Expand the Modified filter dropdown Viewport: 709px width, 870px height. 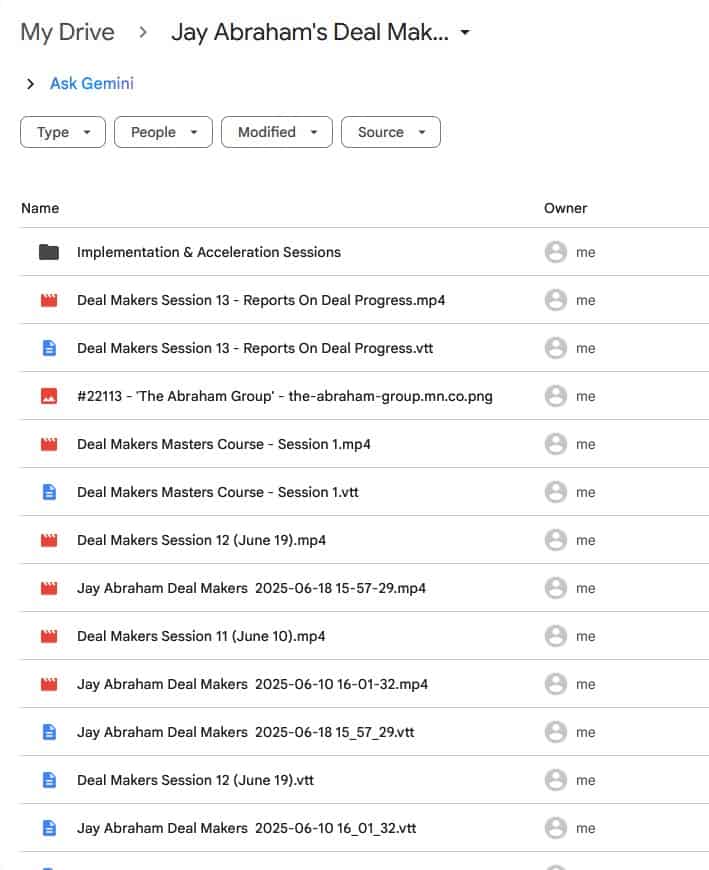click(277, 132)
